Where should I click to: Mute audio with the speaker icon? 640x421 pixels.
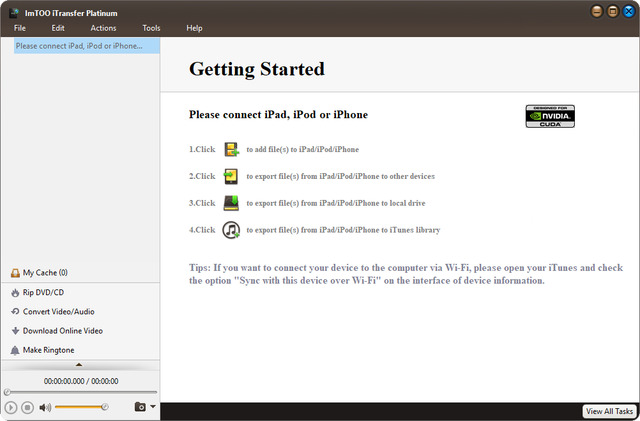[x=45, y=407]
